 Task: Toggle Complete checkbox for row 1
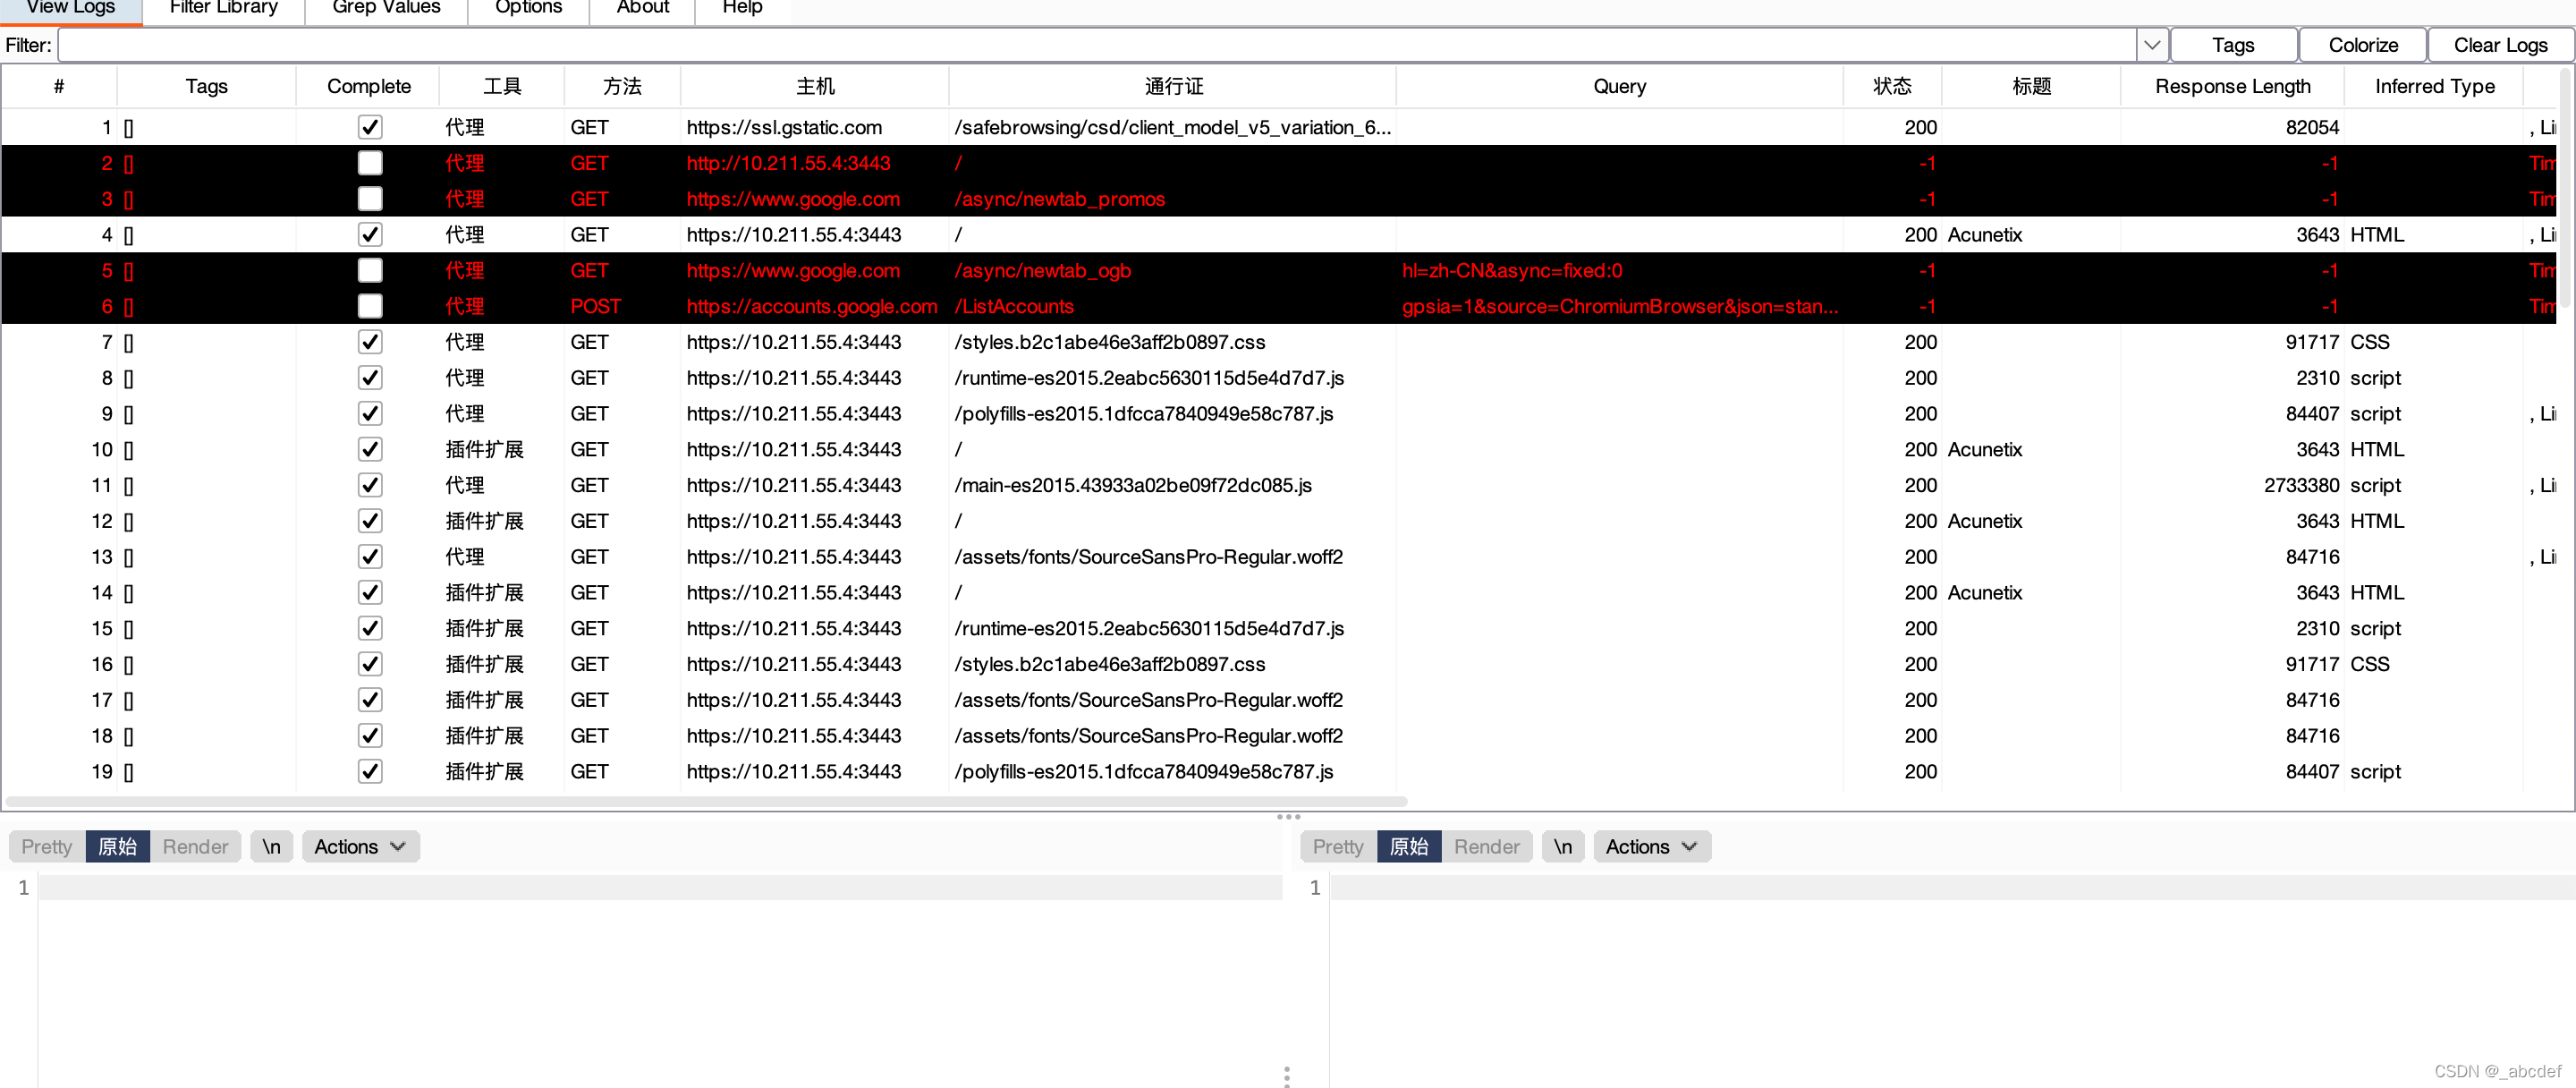(370, 127)
